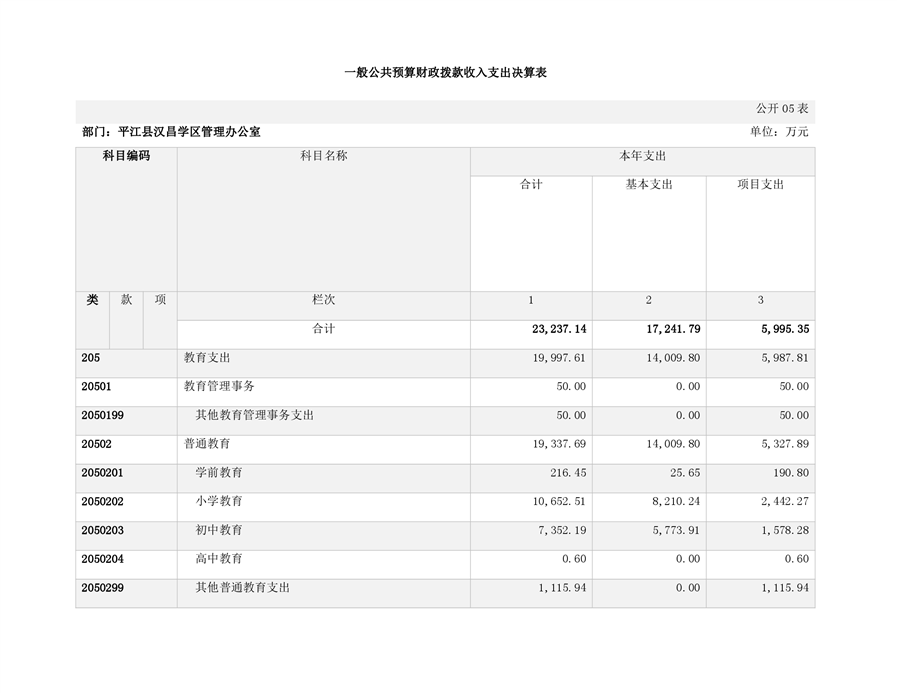This screenshot has width=897, height=693.
Task: Select the 科目编码 column header
Action: tap(126, 156)
